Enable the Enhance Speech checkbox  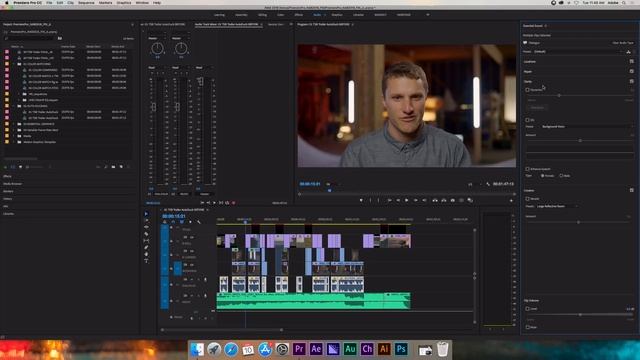point(527,169)
